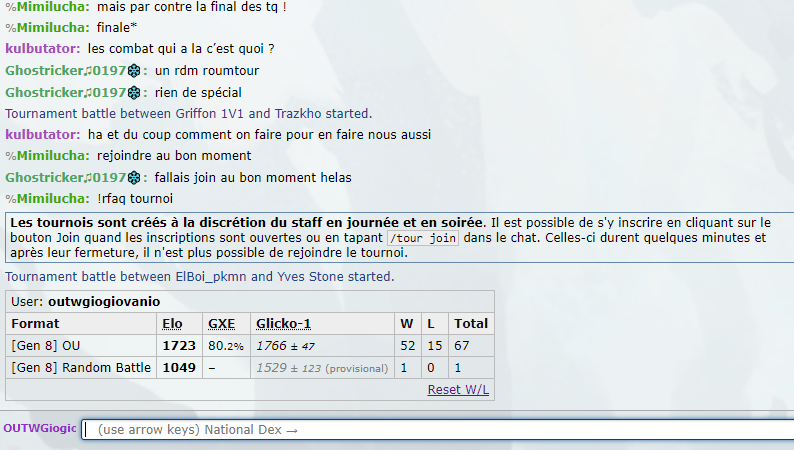This screenshot has height=450, width=794.
Task: Click the '1766 ± 47' Glicko value
Action: (285, 346)
